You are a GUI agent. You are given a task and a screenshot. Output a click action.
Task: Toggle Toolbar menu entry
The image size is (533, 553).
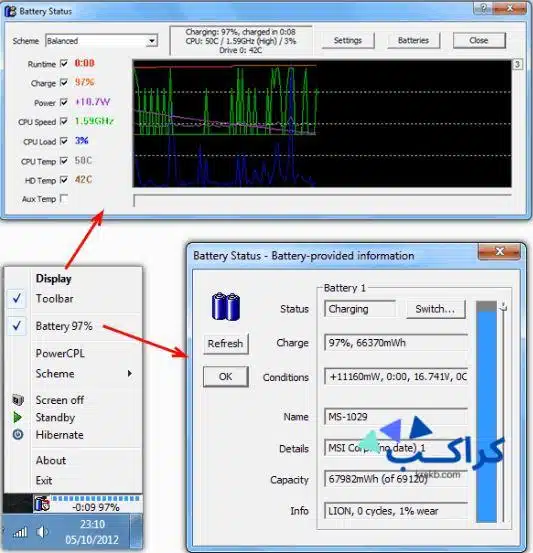coord(54,299)
